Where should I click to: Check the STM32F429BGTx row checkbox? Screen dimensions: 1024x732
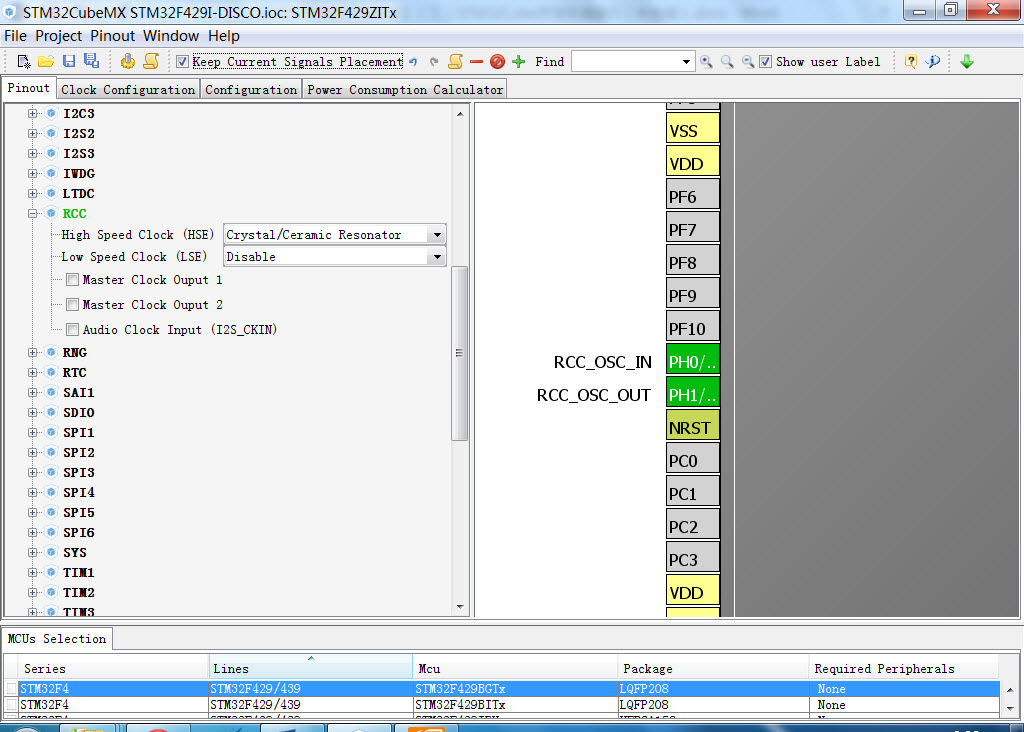click(x=11, y=688)
